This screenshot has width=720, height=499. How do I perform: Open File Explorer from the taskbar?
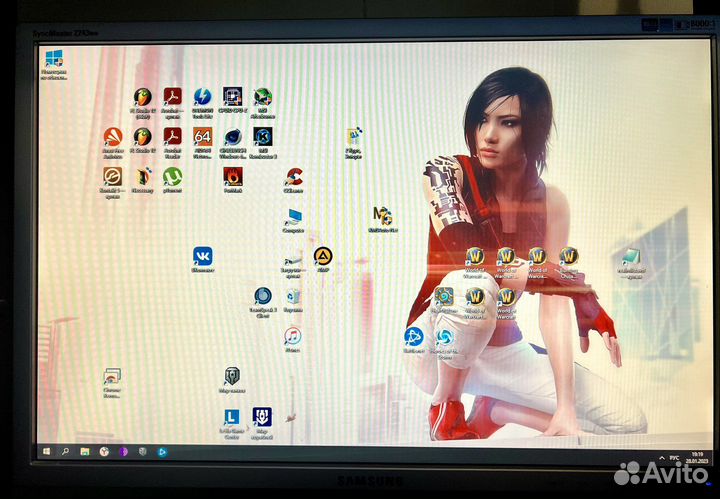click(x=84, y=452)
